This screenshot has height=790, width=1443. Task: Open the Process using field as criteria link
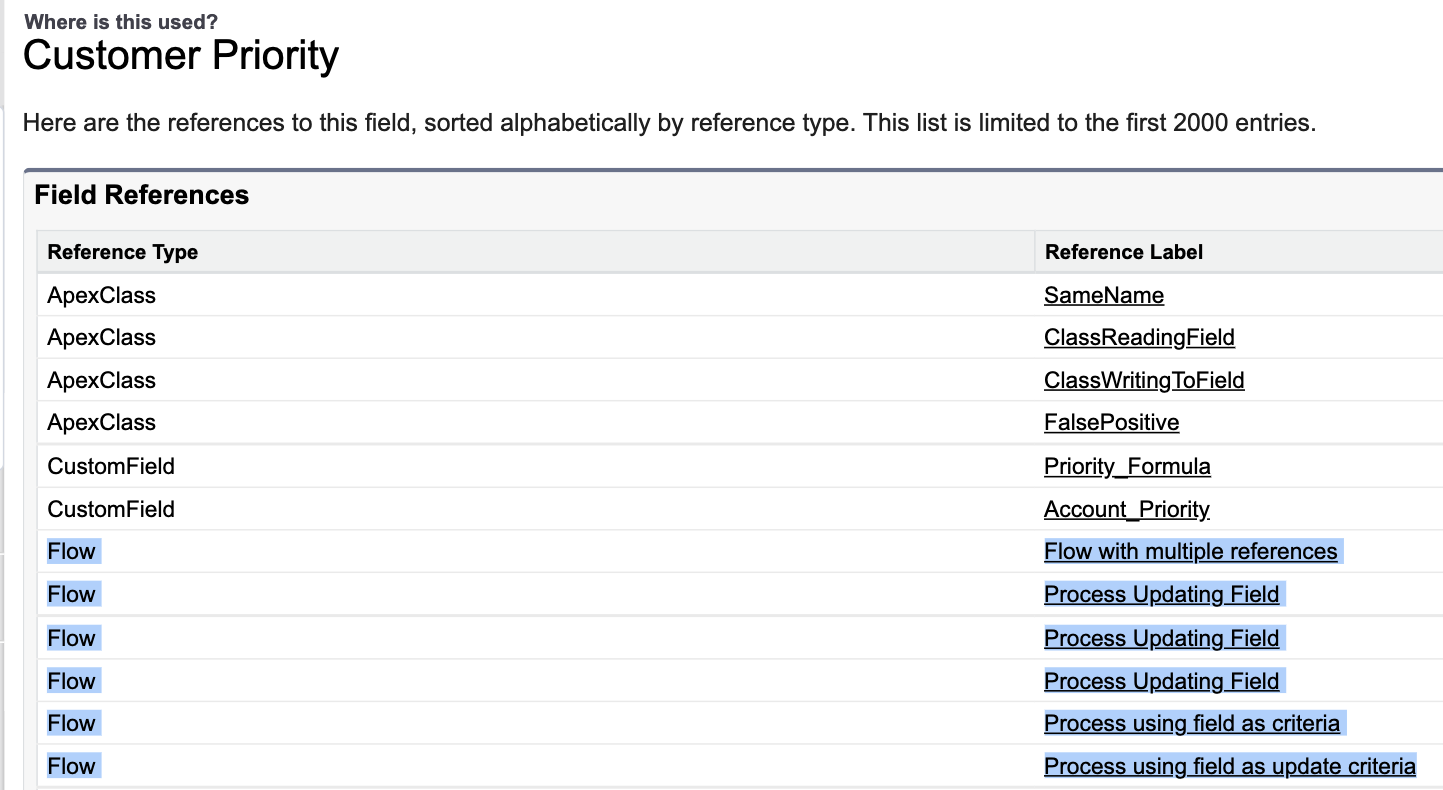click(x=1192, y=724)
